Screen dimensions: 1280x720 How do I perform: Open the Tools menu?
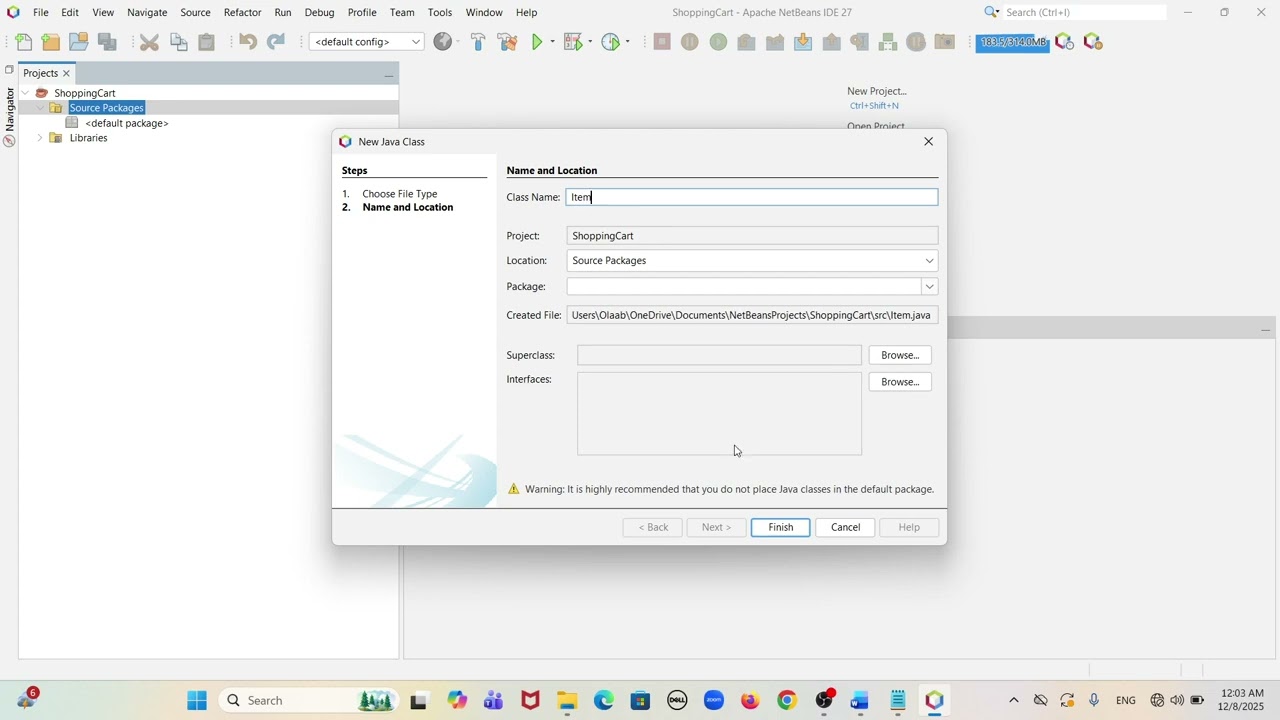(440, 12)
